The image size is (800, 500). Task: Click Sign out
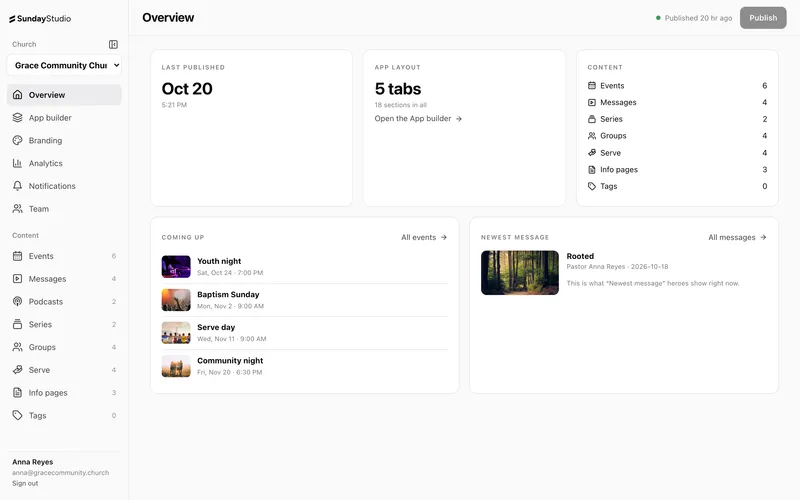click(x=25, y=483)
